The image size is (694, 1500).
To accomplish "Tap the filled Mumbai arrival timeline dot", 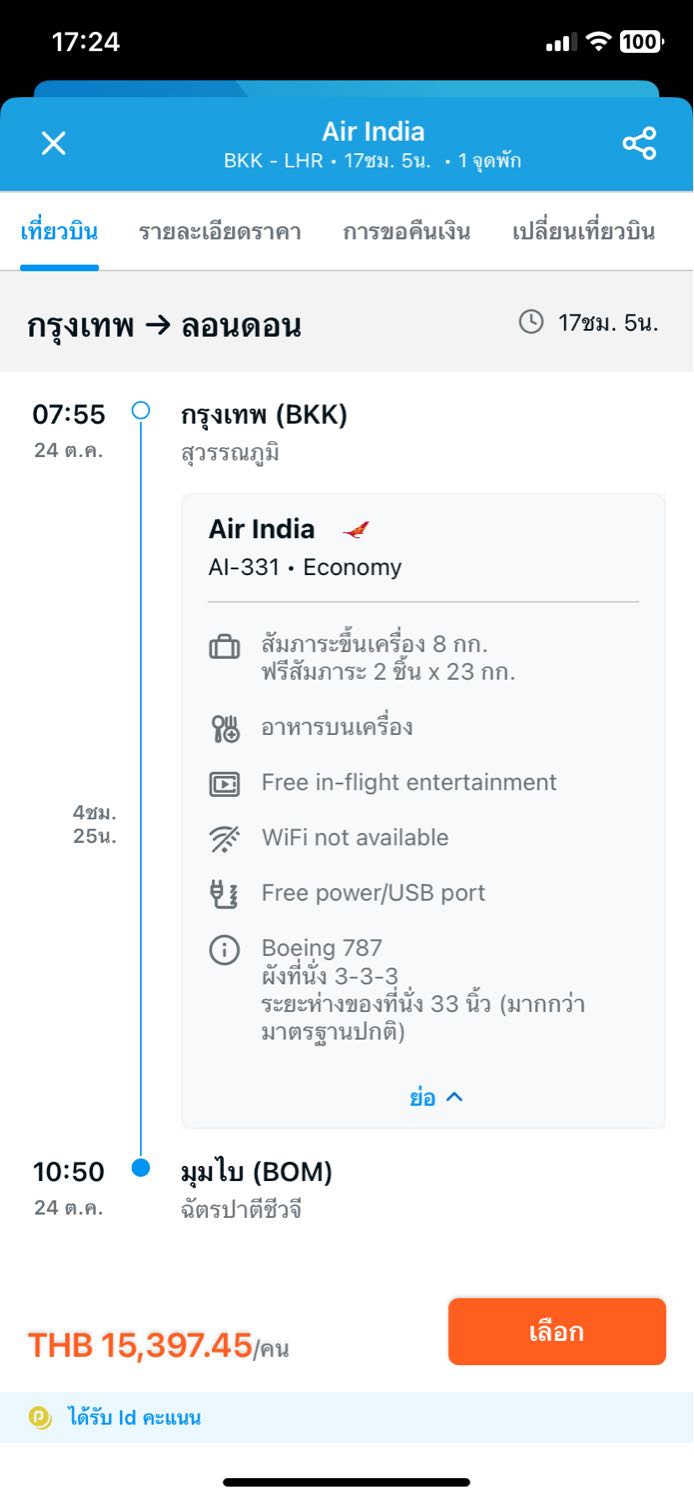I will pyautogui.click(x=141, y=1167).
